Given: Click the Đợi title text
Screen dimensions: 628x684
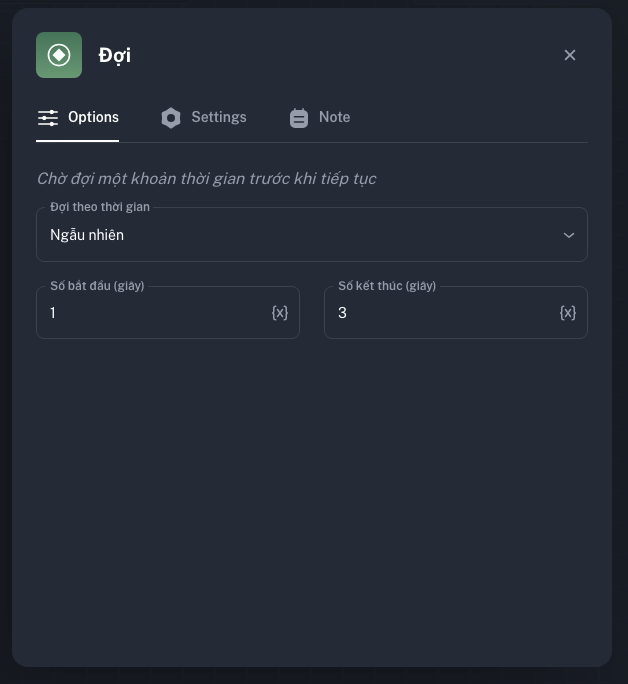Looking at the screenshot, I should pyautogui.click(x=115, y=56).
